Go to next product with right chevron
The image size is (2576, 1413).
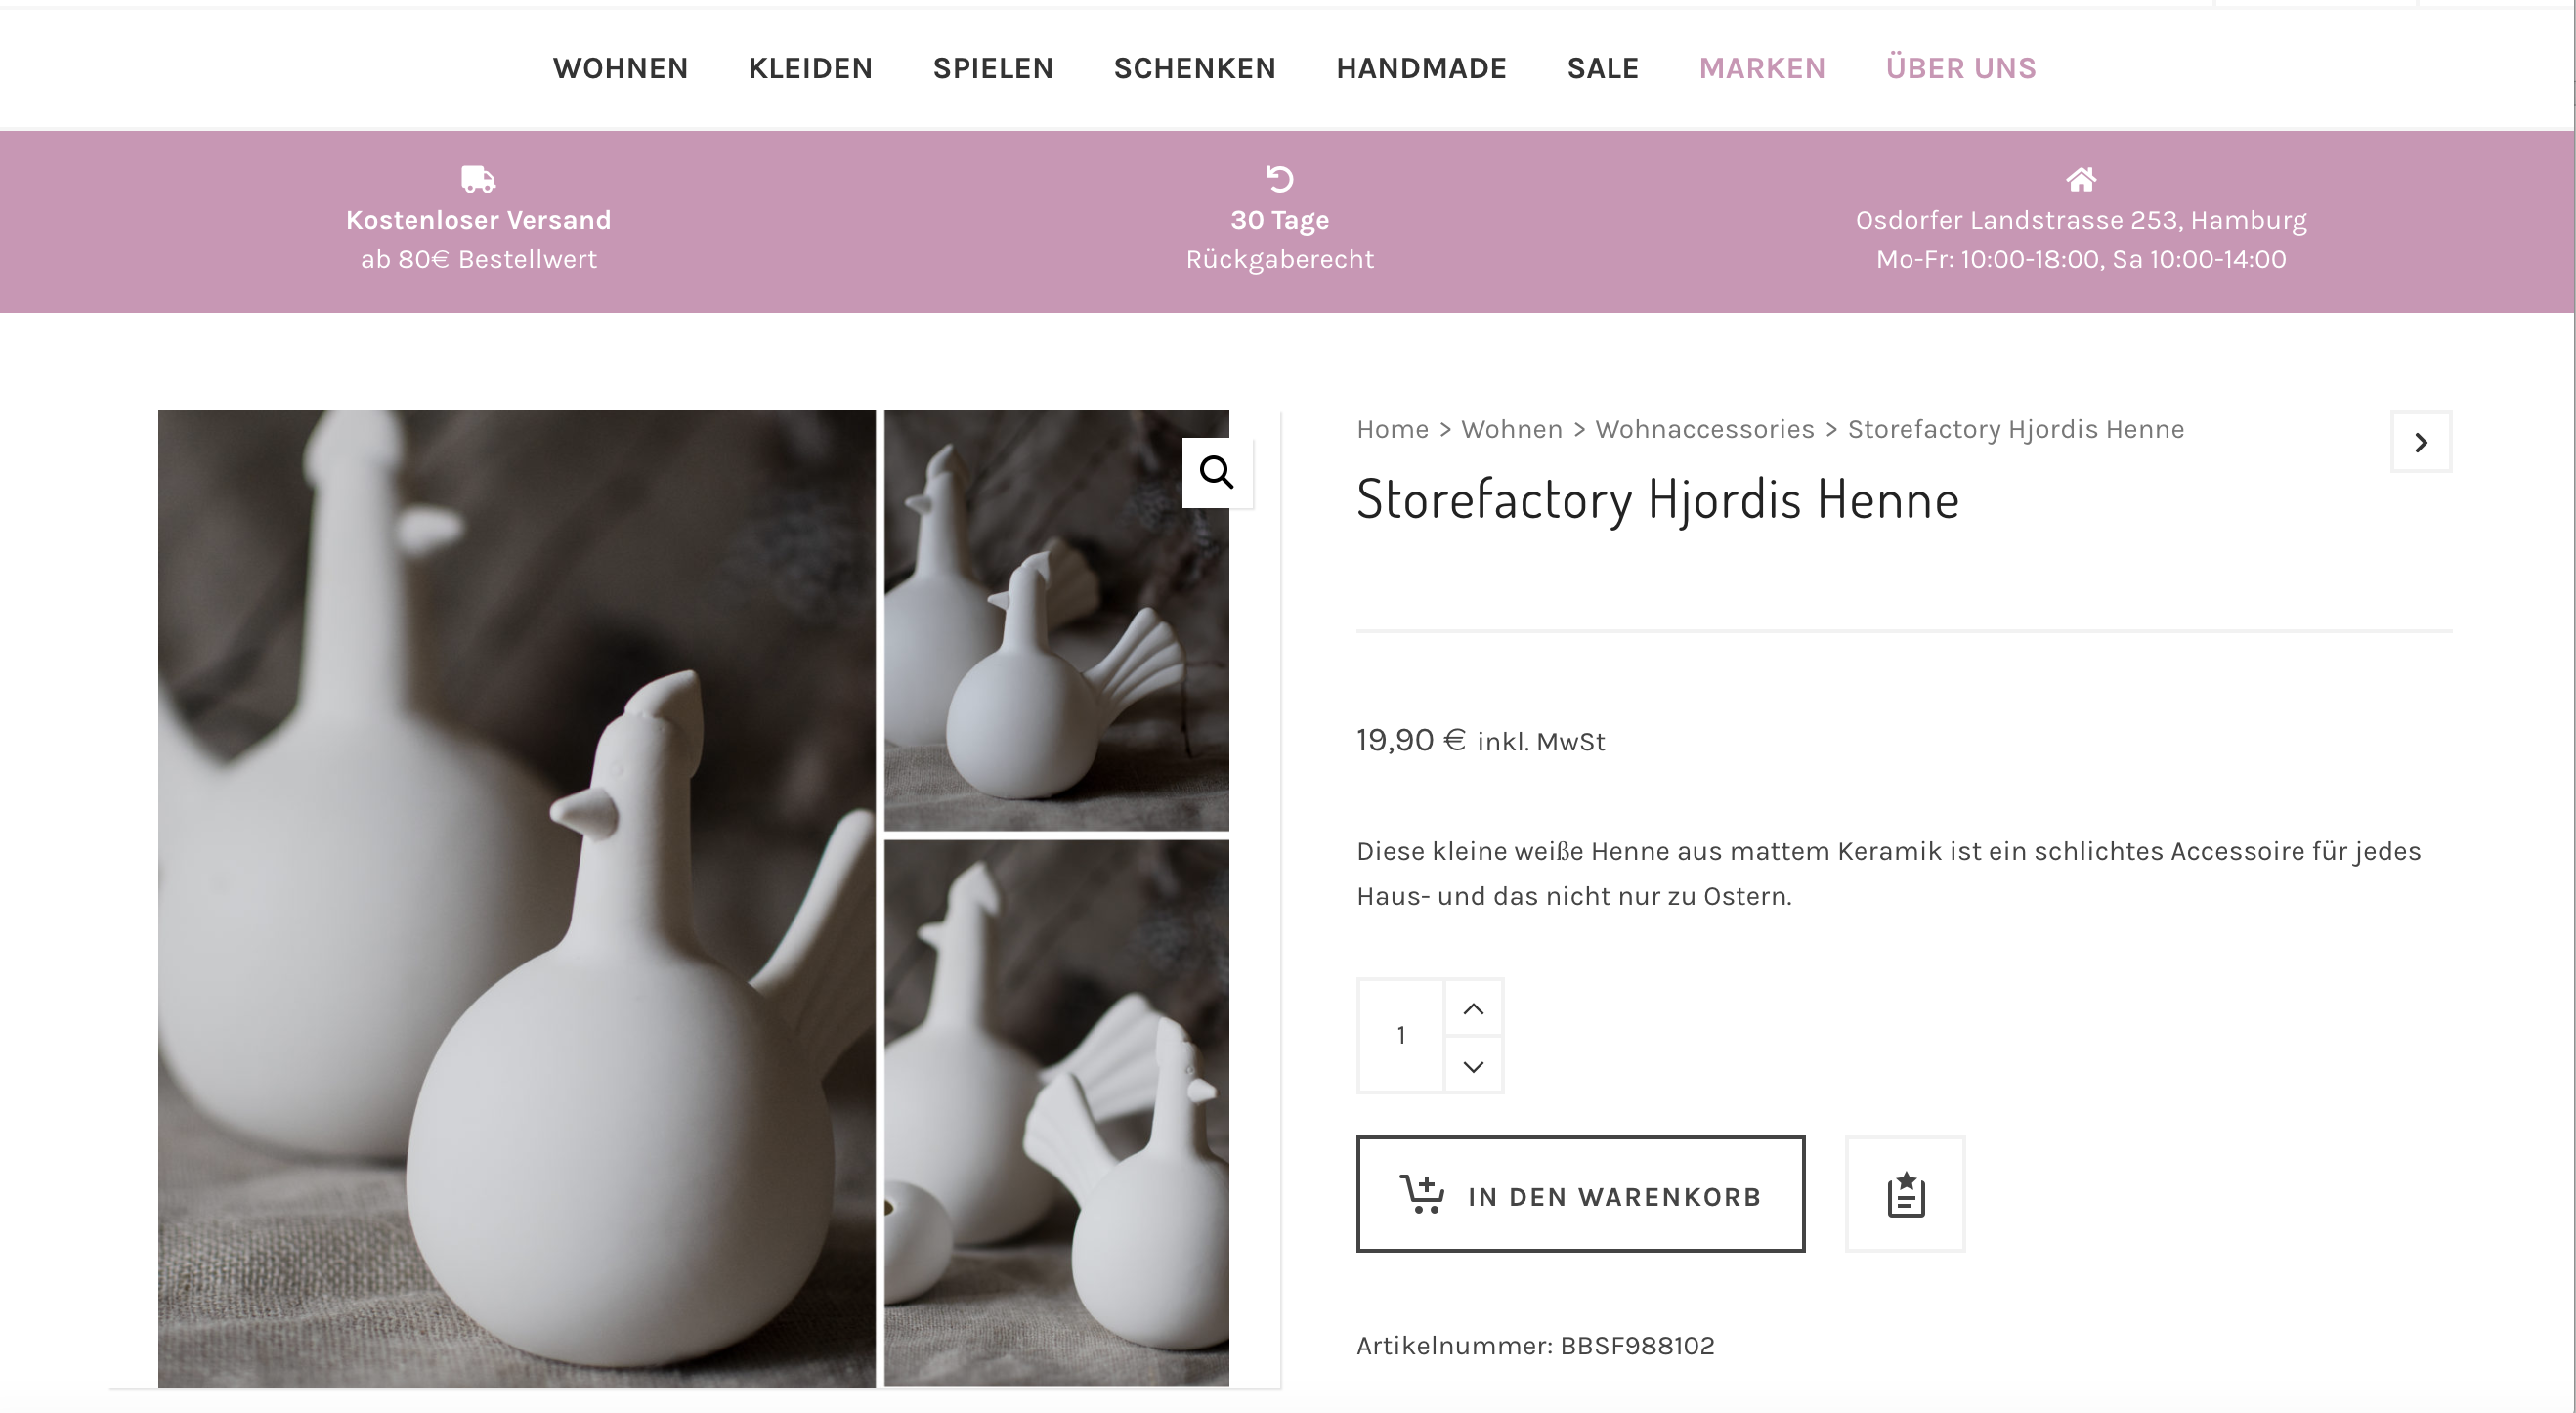point(2421,442)
